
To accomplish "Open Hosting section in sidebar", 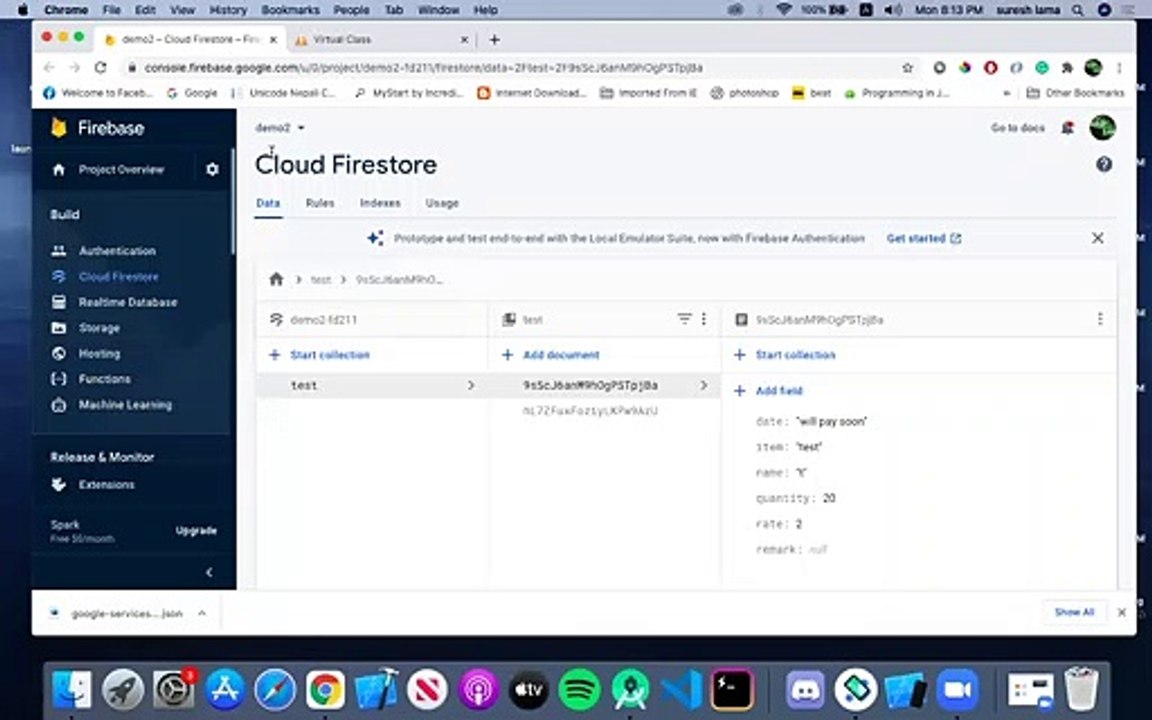I will coord(99,353).
